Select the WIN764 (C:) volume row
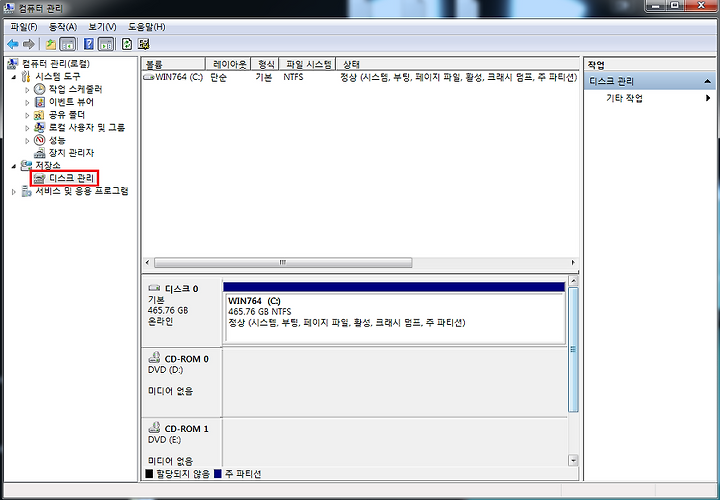The height and width of the screenshot is (500, 720). tap(360, 77)
